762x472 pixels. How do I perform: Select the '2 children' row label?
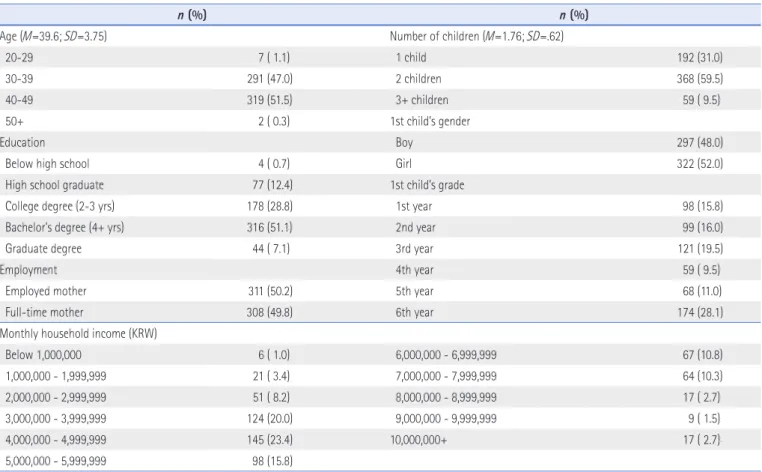tap(418, 79)
